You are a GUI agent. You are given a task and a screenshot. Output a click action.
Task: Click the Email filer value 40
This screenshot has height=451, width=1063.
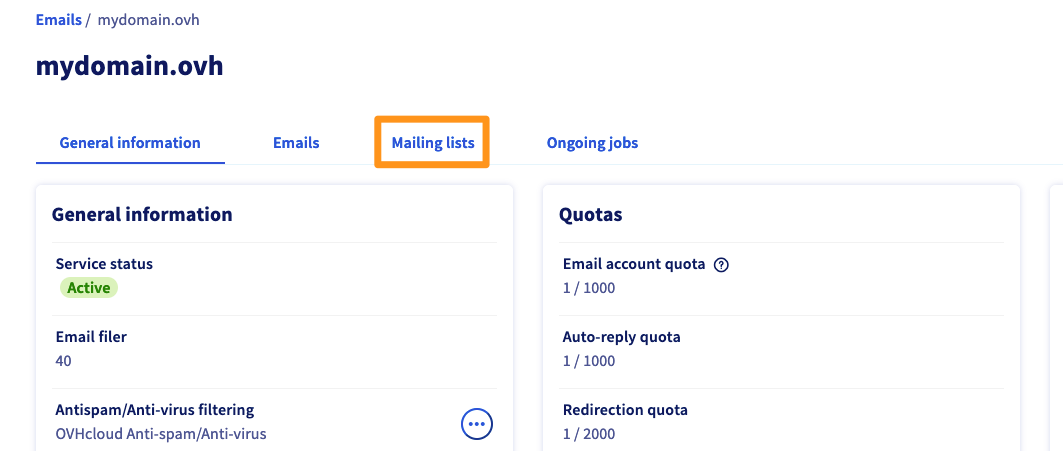point(63,361)
